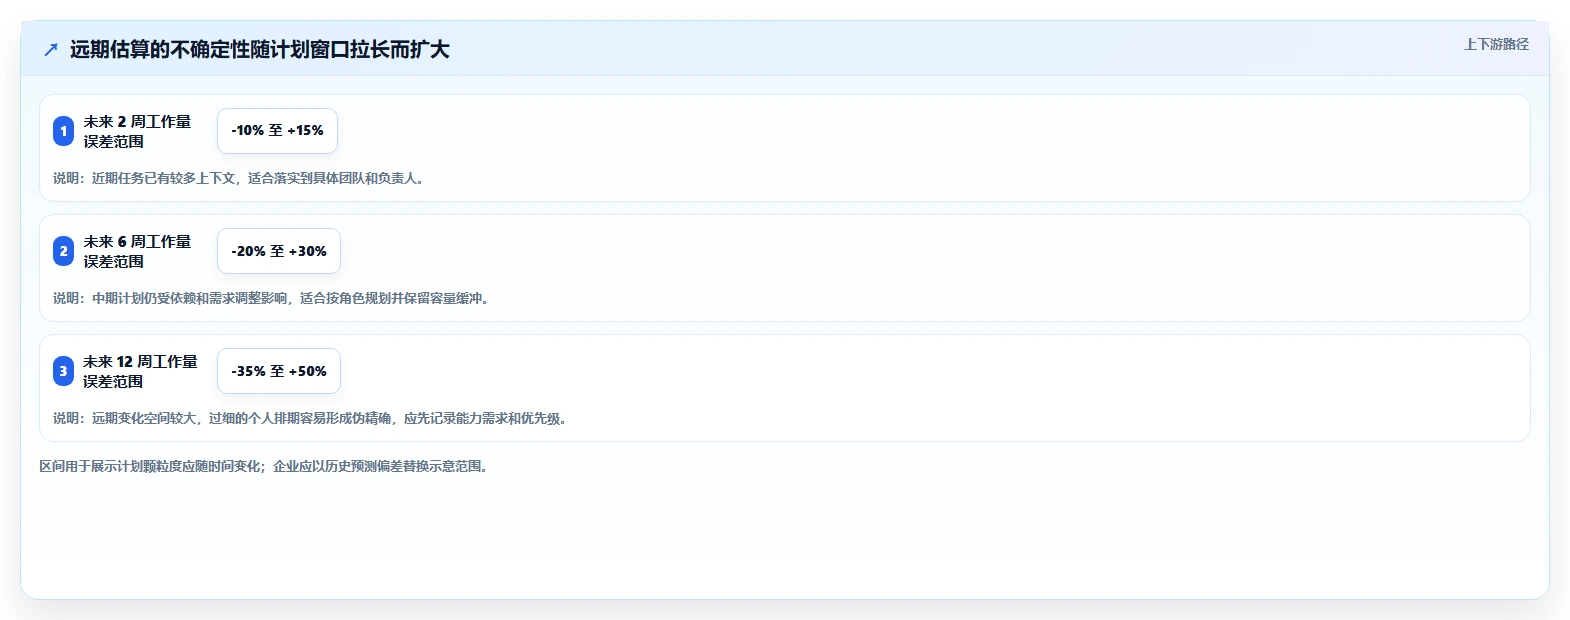Screen dimensions: 1570x620
Task: Click the title 远期估算的不确定性随计划窗口拉长而扩大
Action: pos(259,49)
